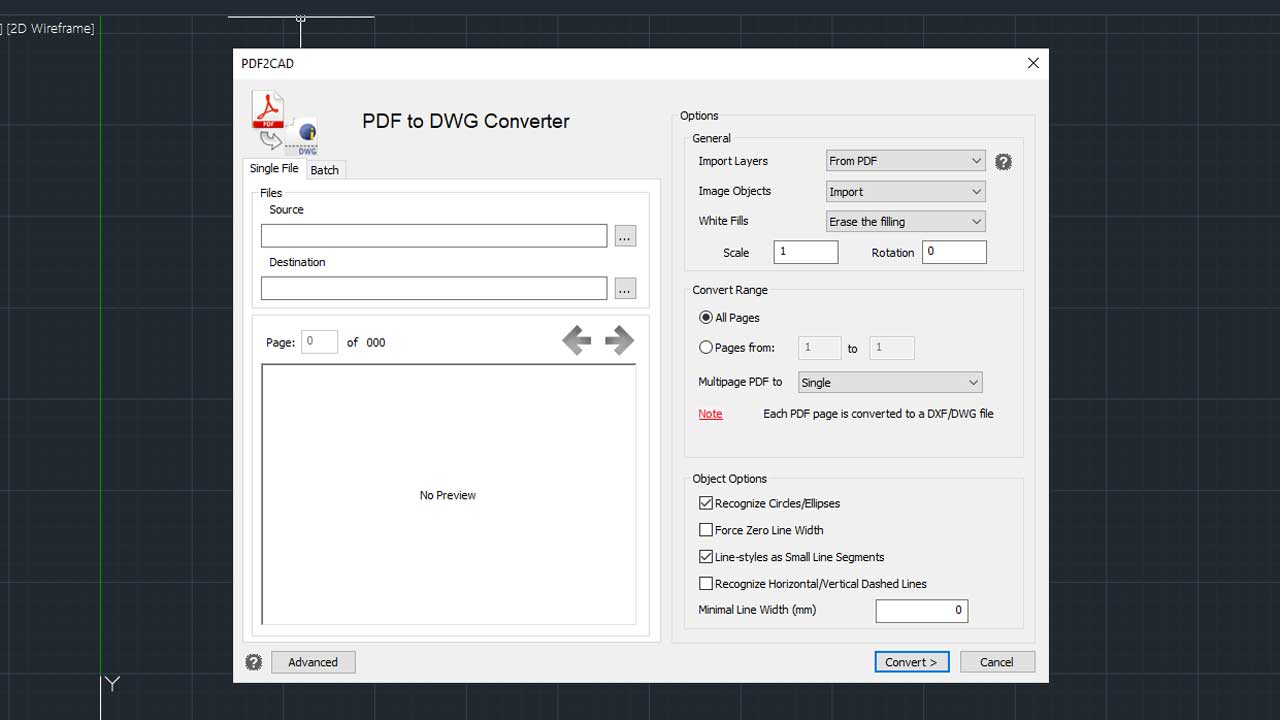This screenshot has width=1280, height=720.
Task: Open the Import Layers dropdown
Action: click(x=905, y=161)
